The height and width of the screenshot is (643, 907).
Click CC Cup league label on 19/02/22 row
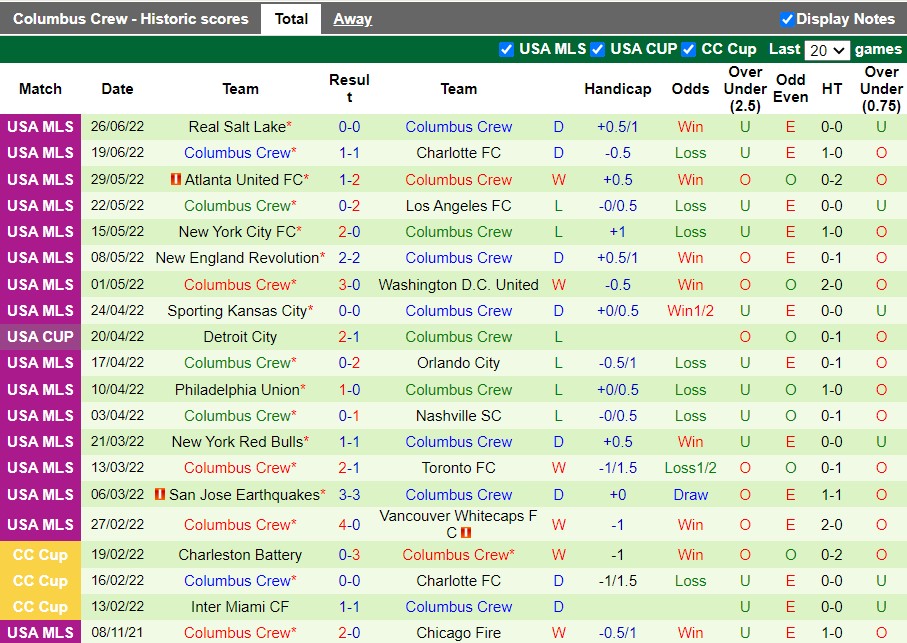[x=40, y=555]
